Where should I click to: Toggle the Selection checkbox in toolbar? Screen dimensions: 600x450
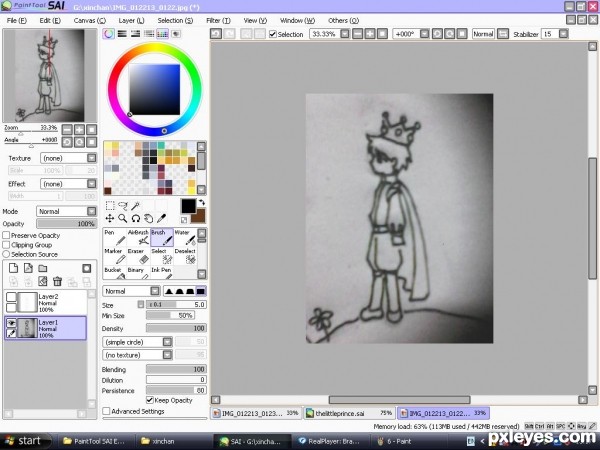click(273, 34)
